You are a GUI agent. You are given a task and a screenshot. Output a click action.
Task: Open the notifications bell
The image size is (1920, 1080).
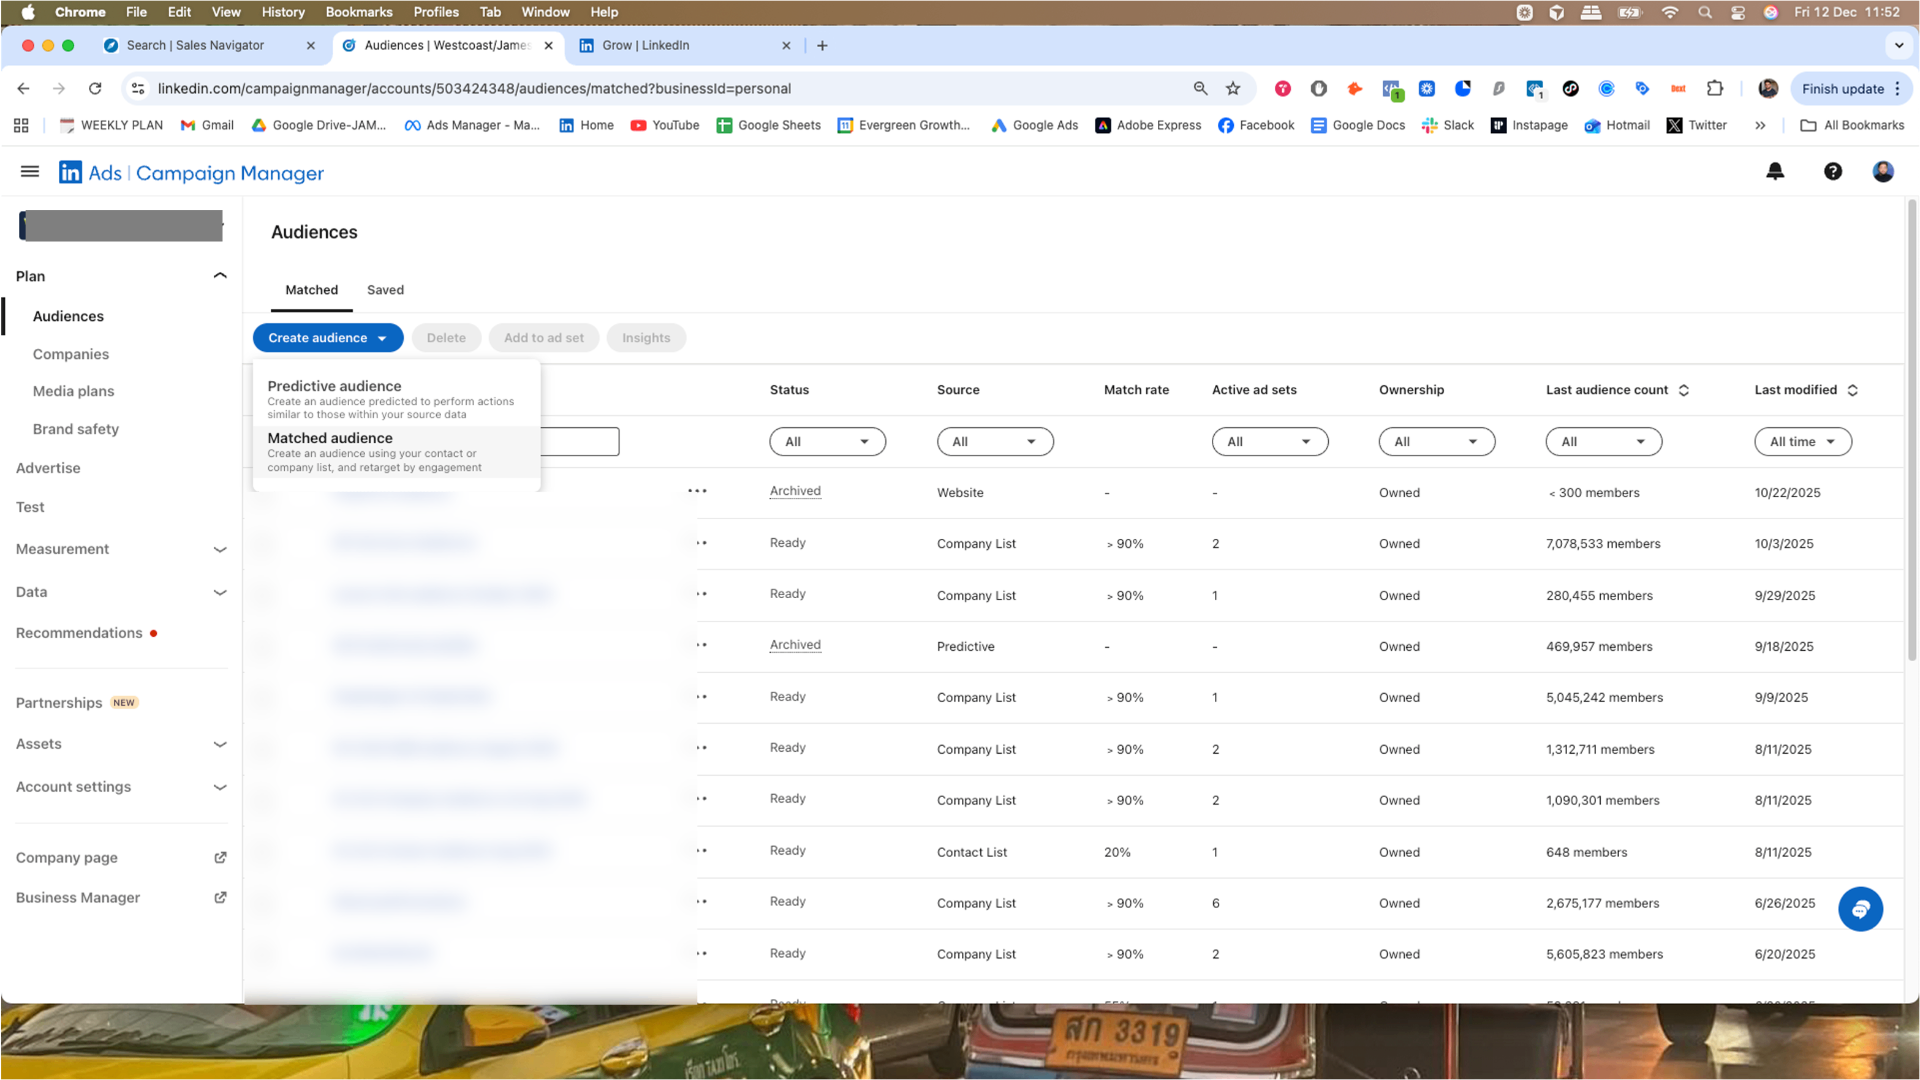[1775, 172]
